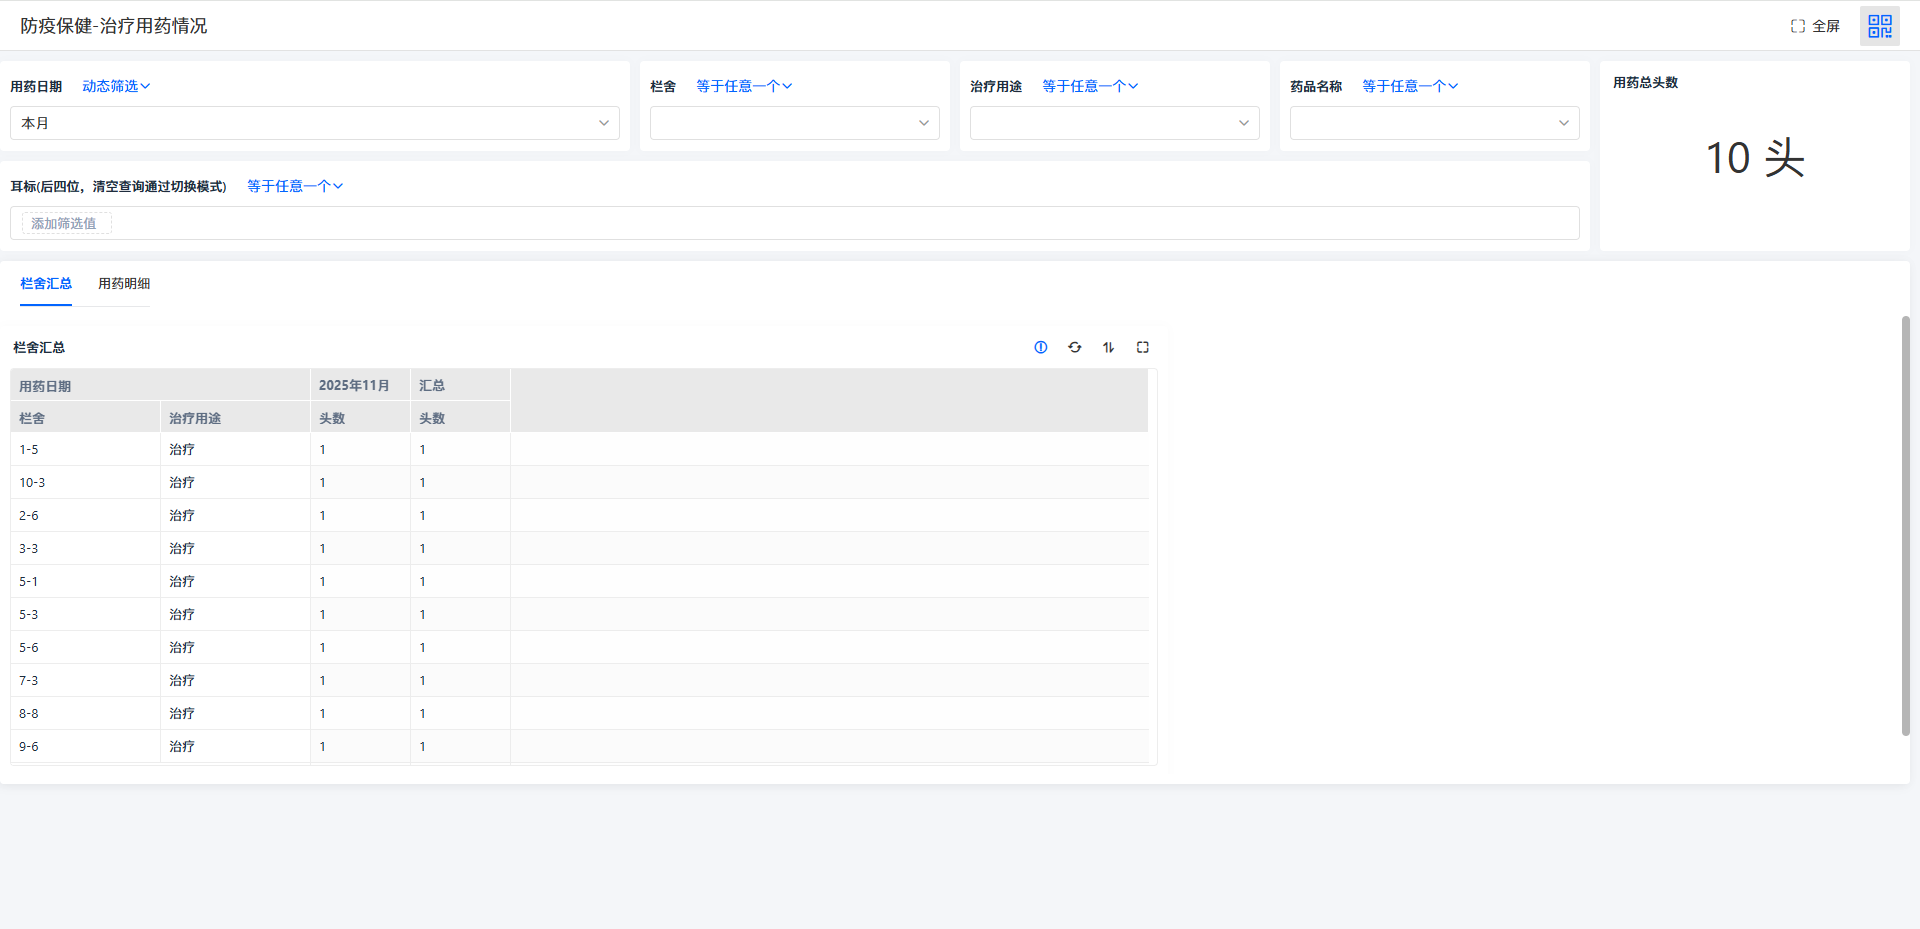1920x929 pixels.
Task: Change 等于任意一个 mode next to 药品名称
Action: 1410,86
